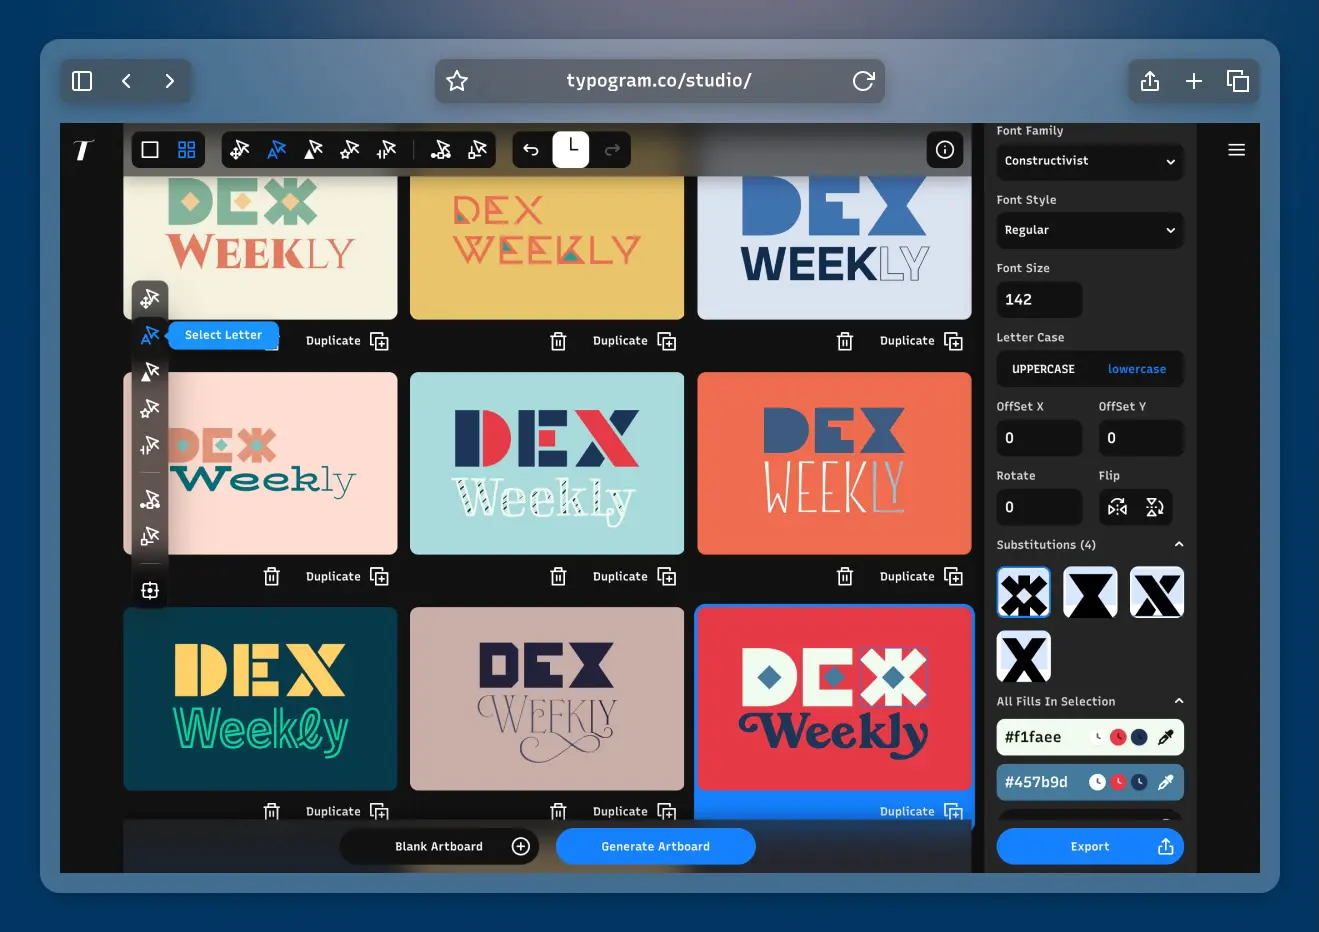Open the Font Style dropdown
This screenshot has width=1319, height=932.
[x=1089, y=230]
